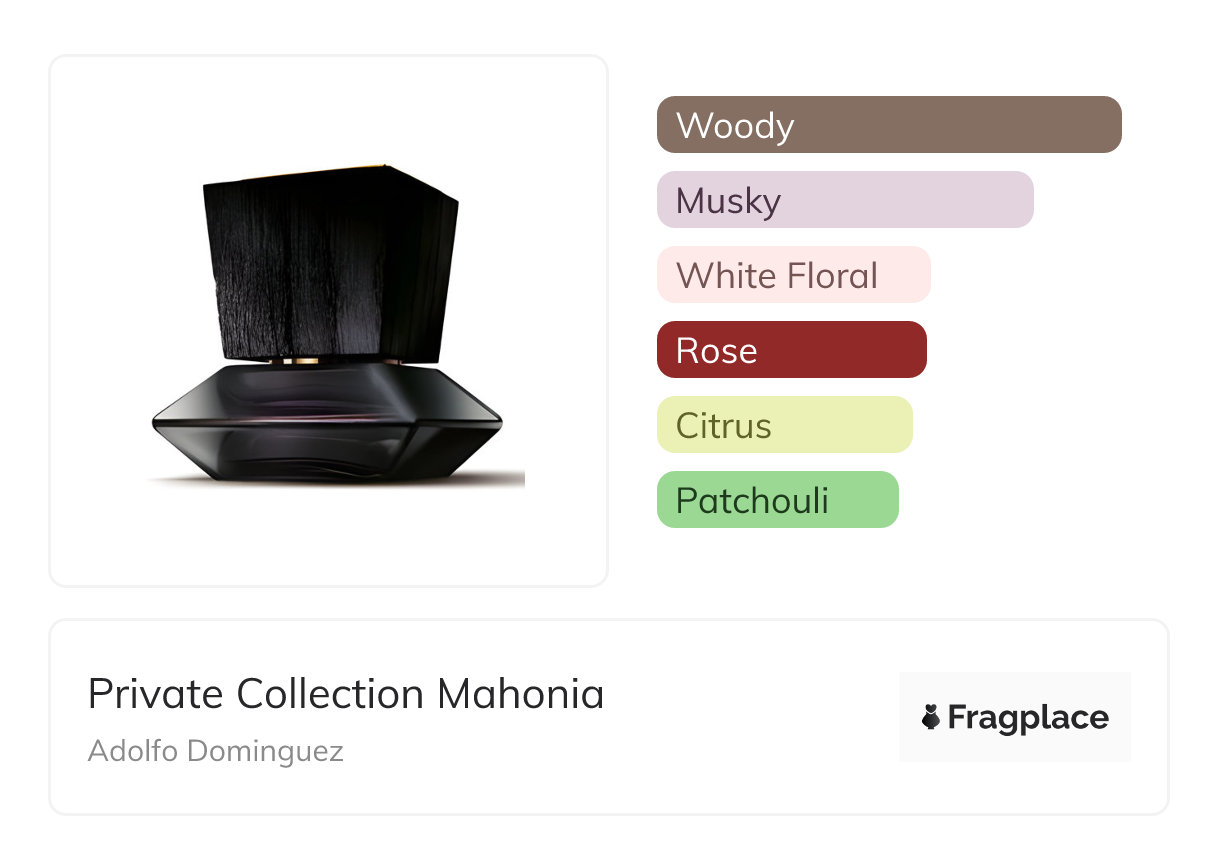Choose the pink White Floral accord bar
1218x864 pixels.
point(905,275)
